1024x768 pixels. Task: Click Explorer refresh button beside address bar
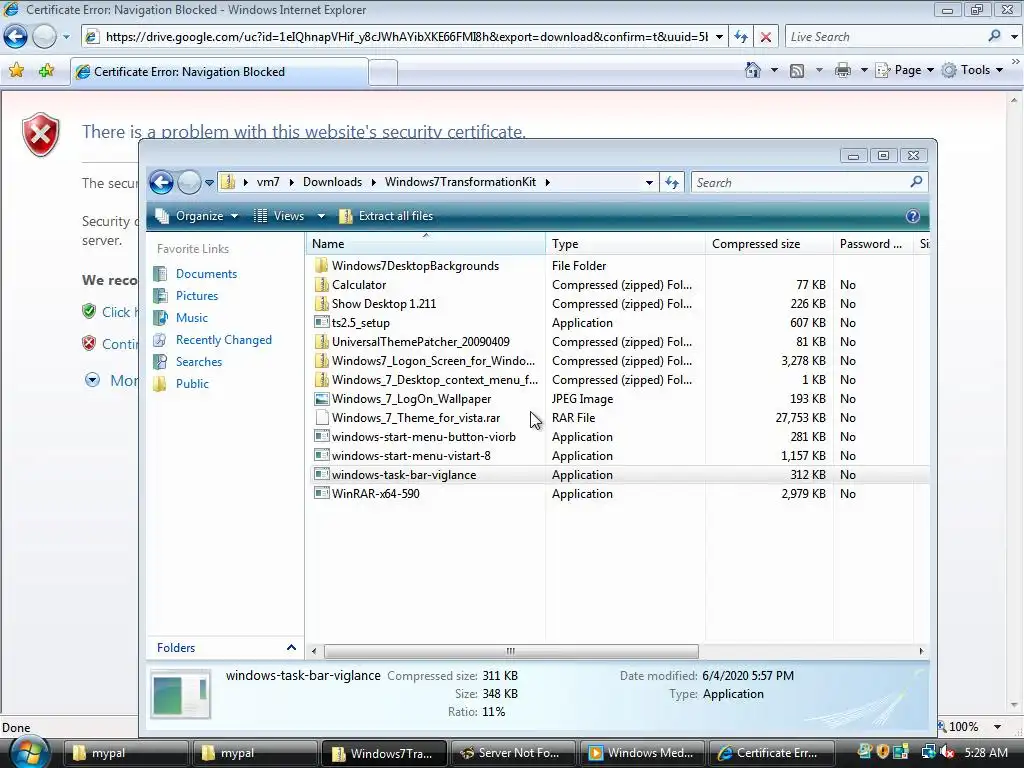672,182
